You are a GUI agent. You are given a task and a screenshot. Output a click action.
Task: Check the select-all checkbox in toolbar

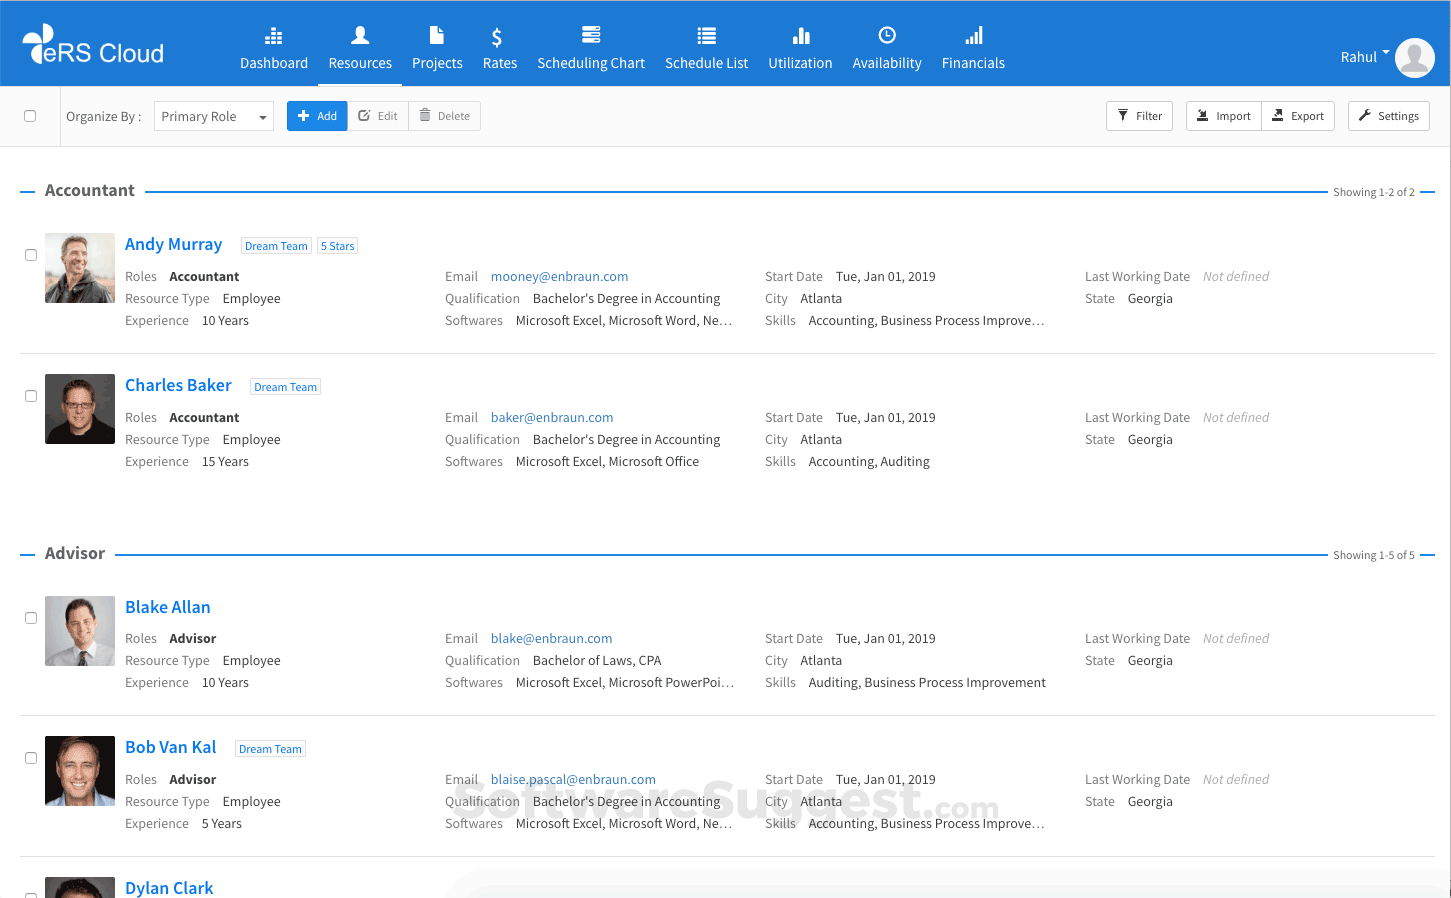30,116
